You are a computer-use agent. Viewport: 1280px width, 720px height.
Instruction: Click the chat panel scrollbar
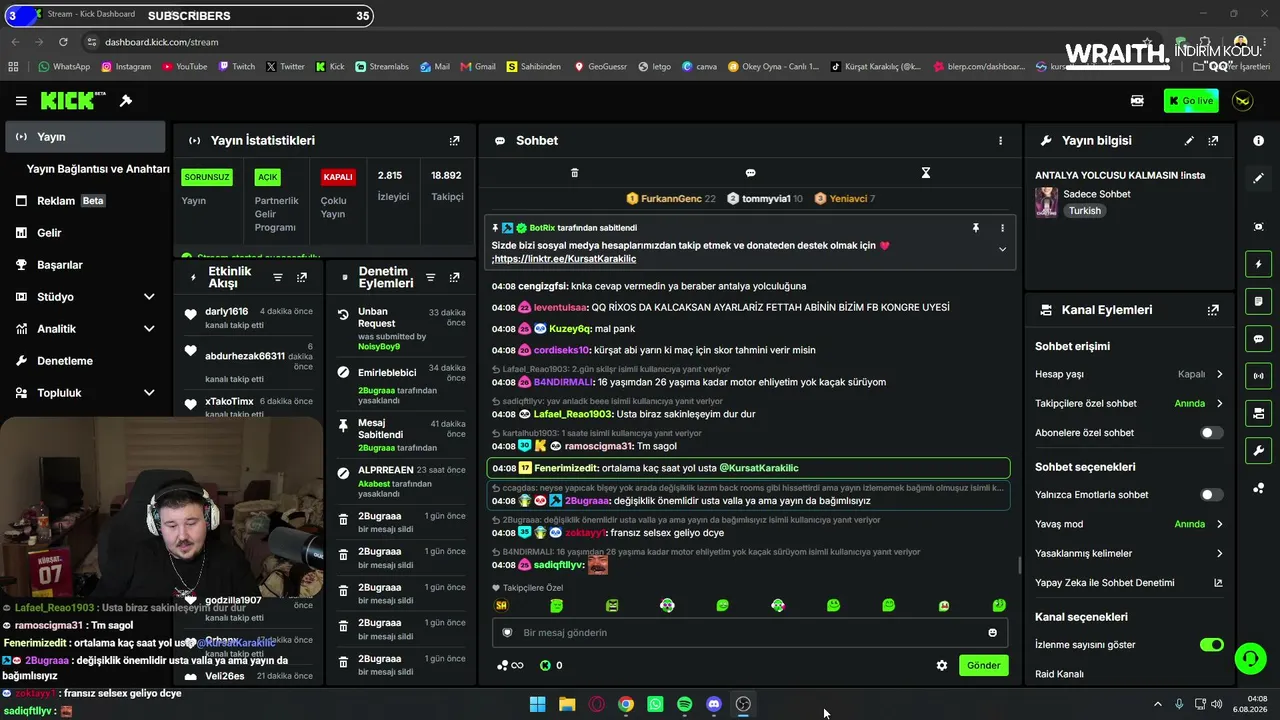[x=1019, y=565]
